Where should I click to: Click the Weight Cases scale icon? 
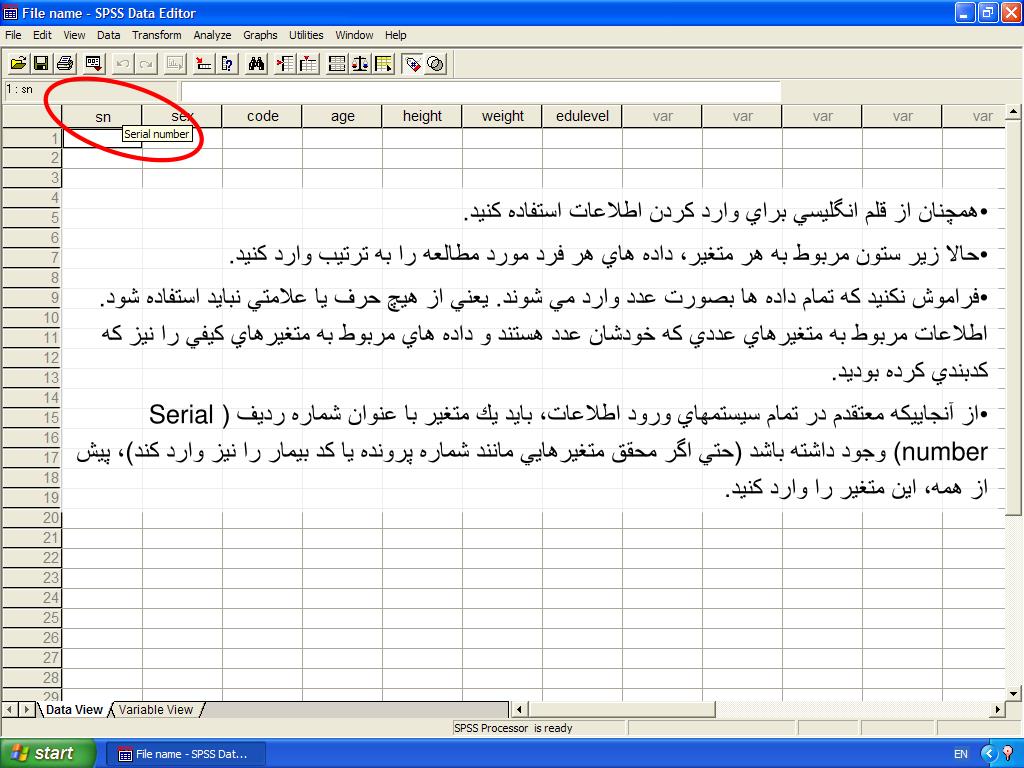coord(360,63)
